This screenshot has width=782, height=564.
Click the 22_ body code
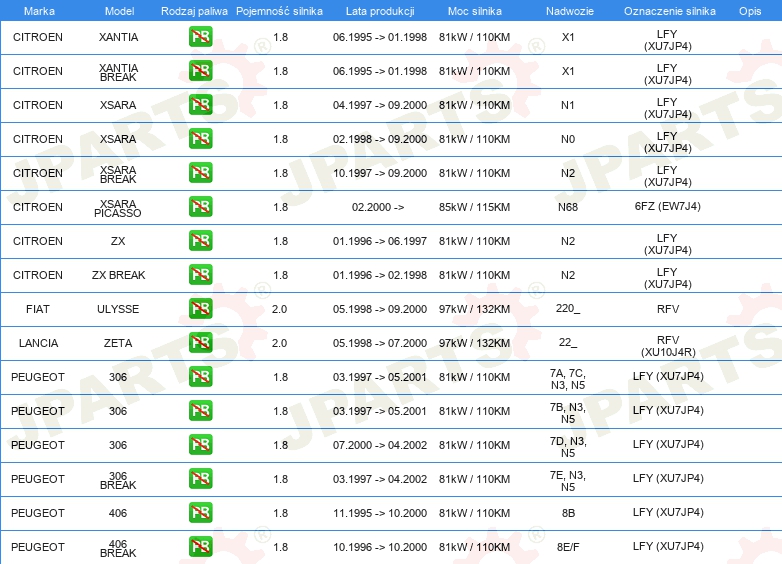[x=568, y=342]
